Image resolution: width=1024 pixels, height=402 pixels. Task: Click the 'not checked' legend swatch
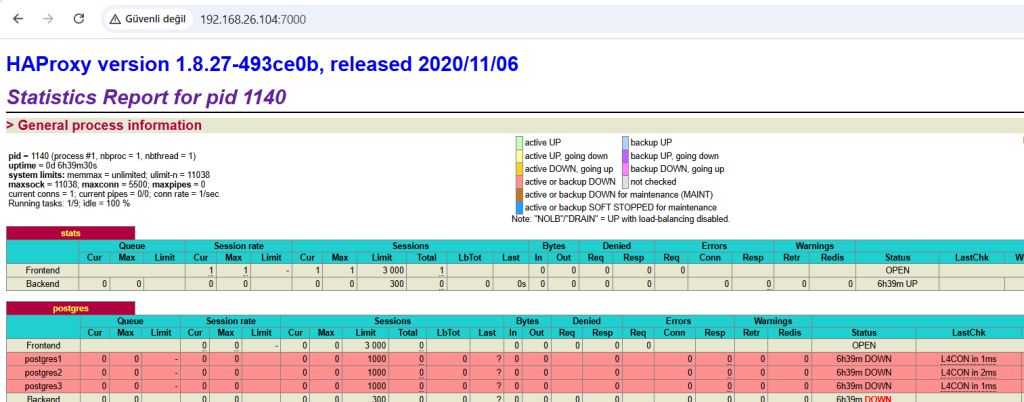coord(625,182)
